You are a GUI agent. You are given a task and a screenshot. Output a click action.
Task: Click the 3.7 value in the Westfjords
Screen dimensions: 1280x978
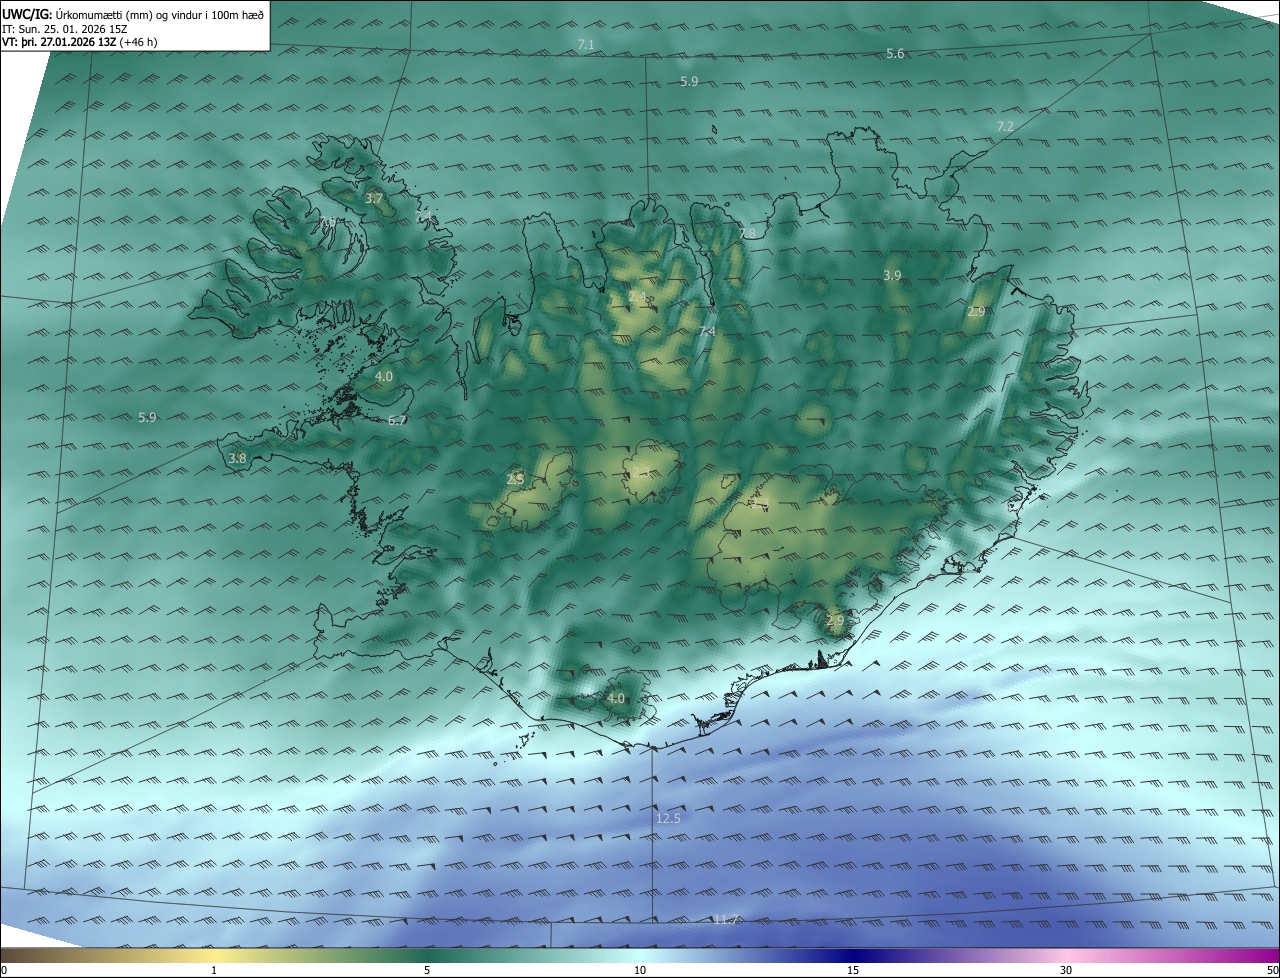pyautogui.click(x=373, y=199)
